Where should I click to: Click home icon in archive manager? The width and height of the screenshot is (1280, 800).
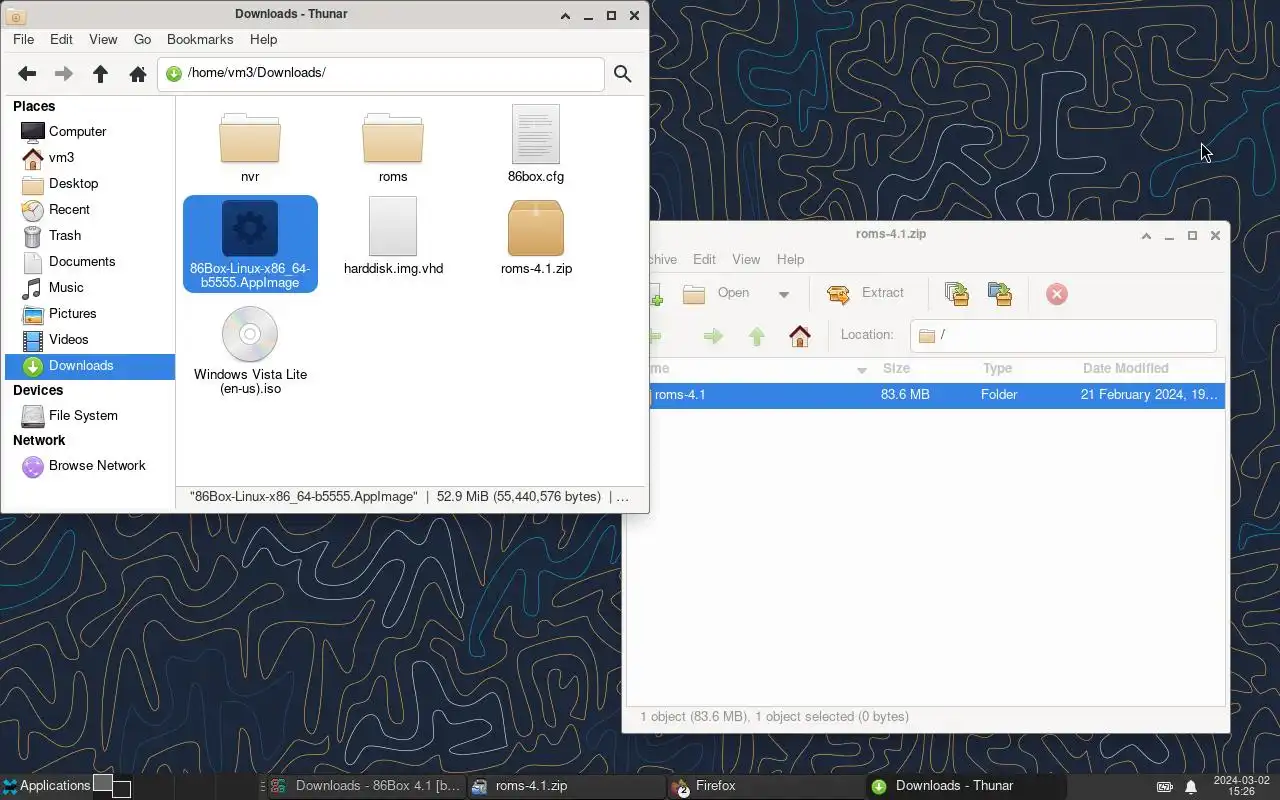[800, 336]
